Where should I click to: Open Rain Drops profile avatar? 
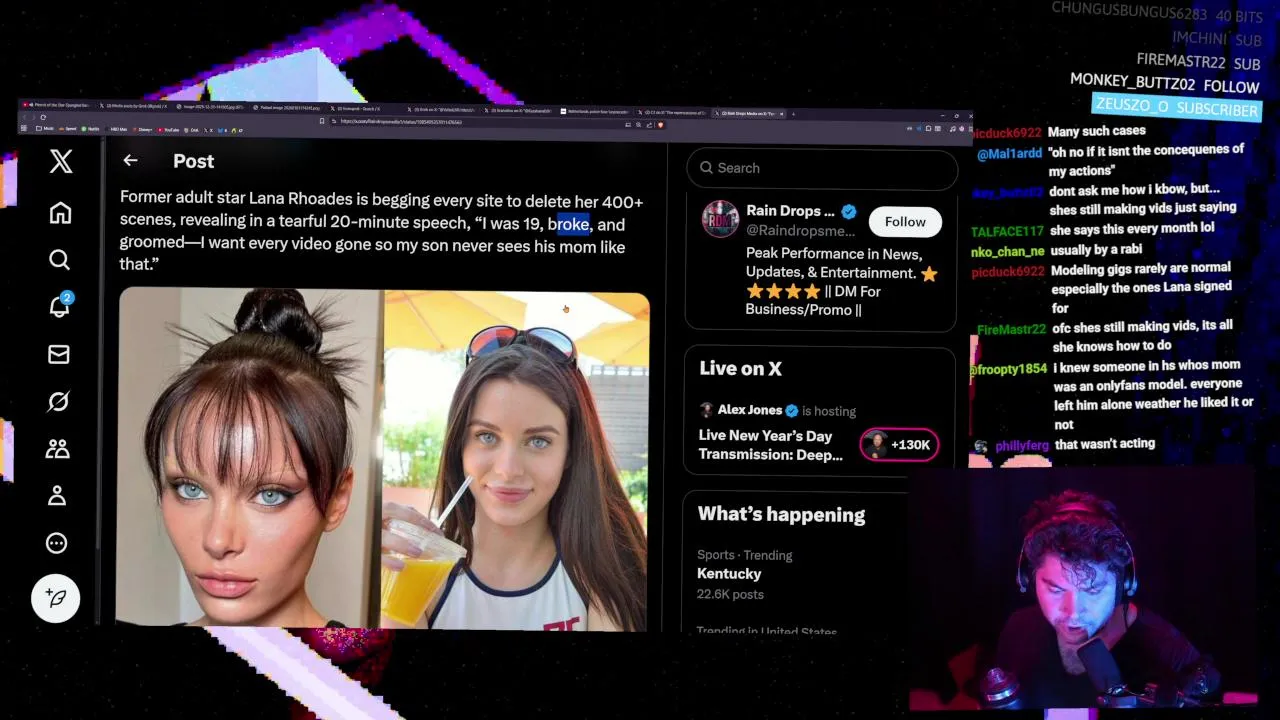click(x=720, y=219)
